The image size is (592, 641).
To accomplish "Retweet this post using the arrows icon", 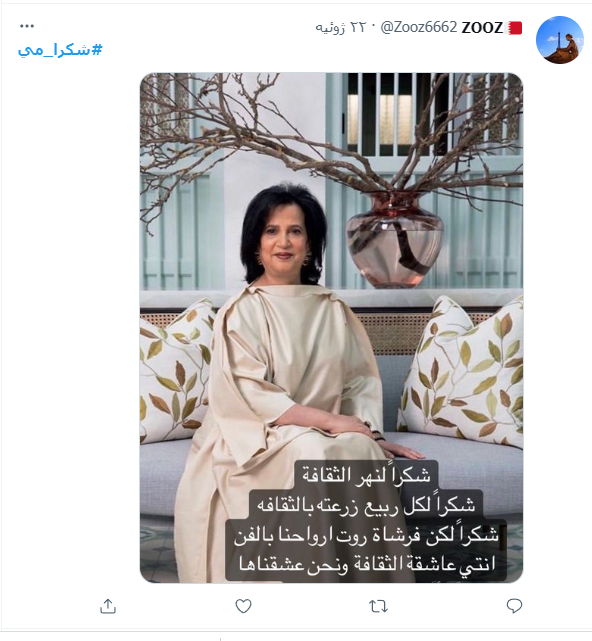I will click(x=378, y=606).
